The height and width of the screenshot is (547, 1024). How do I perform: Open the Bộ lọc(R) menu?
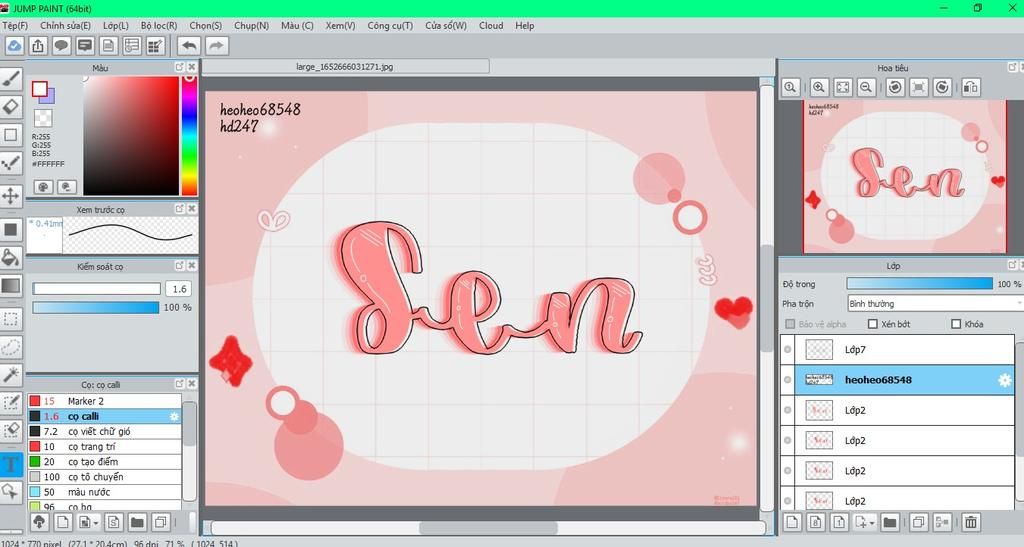(x=158, y=25)
